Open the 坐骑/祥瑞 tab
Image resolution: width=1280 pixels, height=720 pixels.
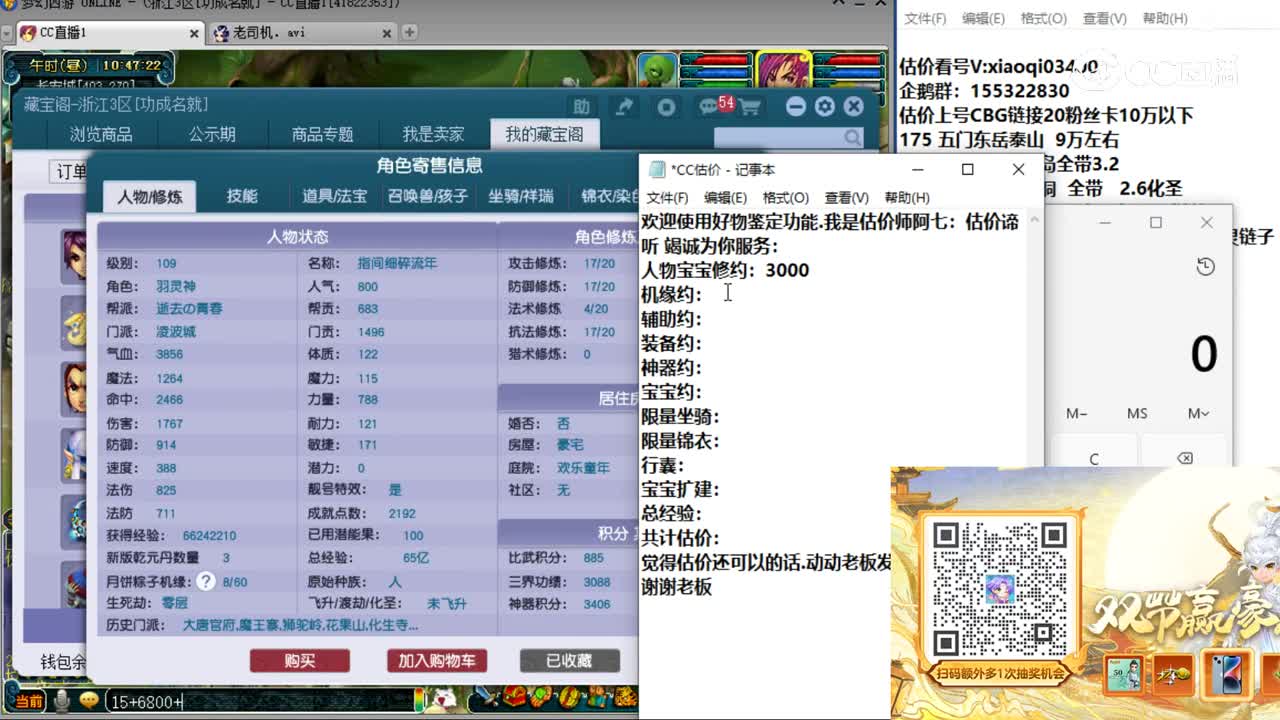tap(521, 196)
